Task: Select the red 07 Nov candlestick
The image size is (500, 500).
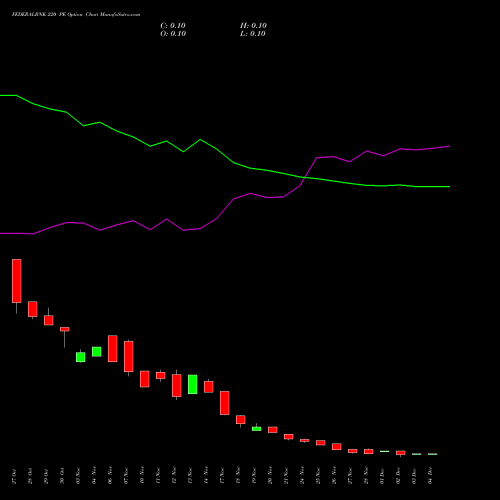Action: click(x=129, y=356)
